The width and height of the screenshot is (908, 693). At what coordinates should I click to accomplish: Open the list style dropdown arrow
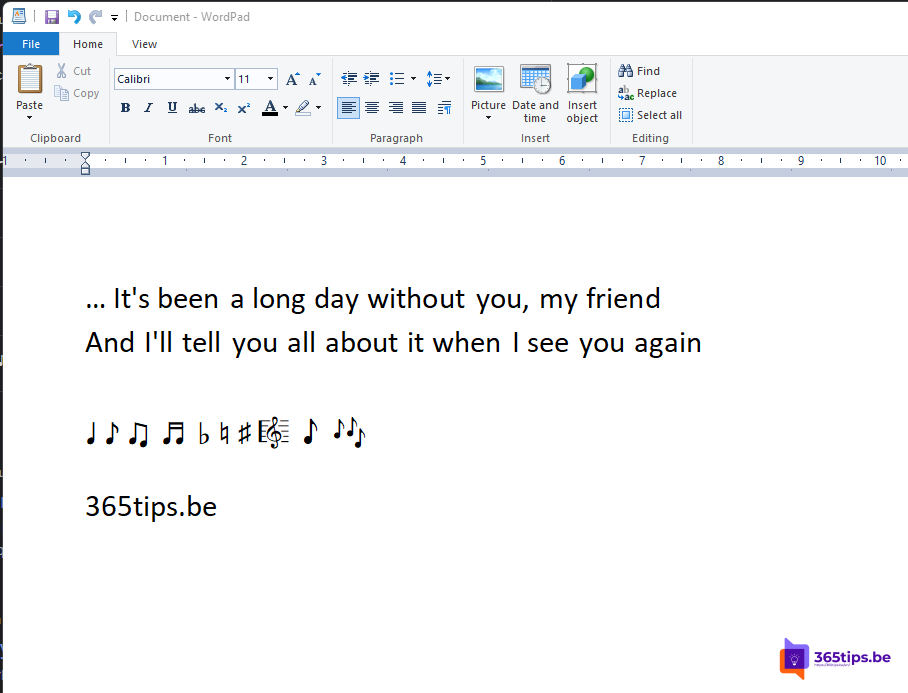413,78
